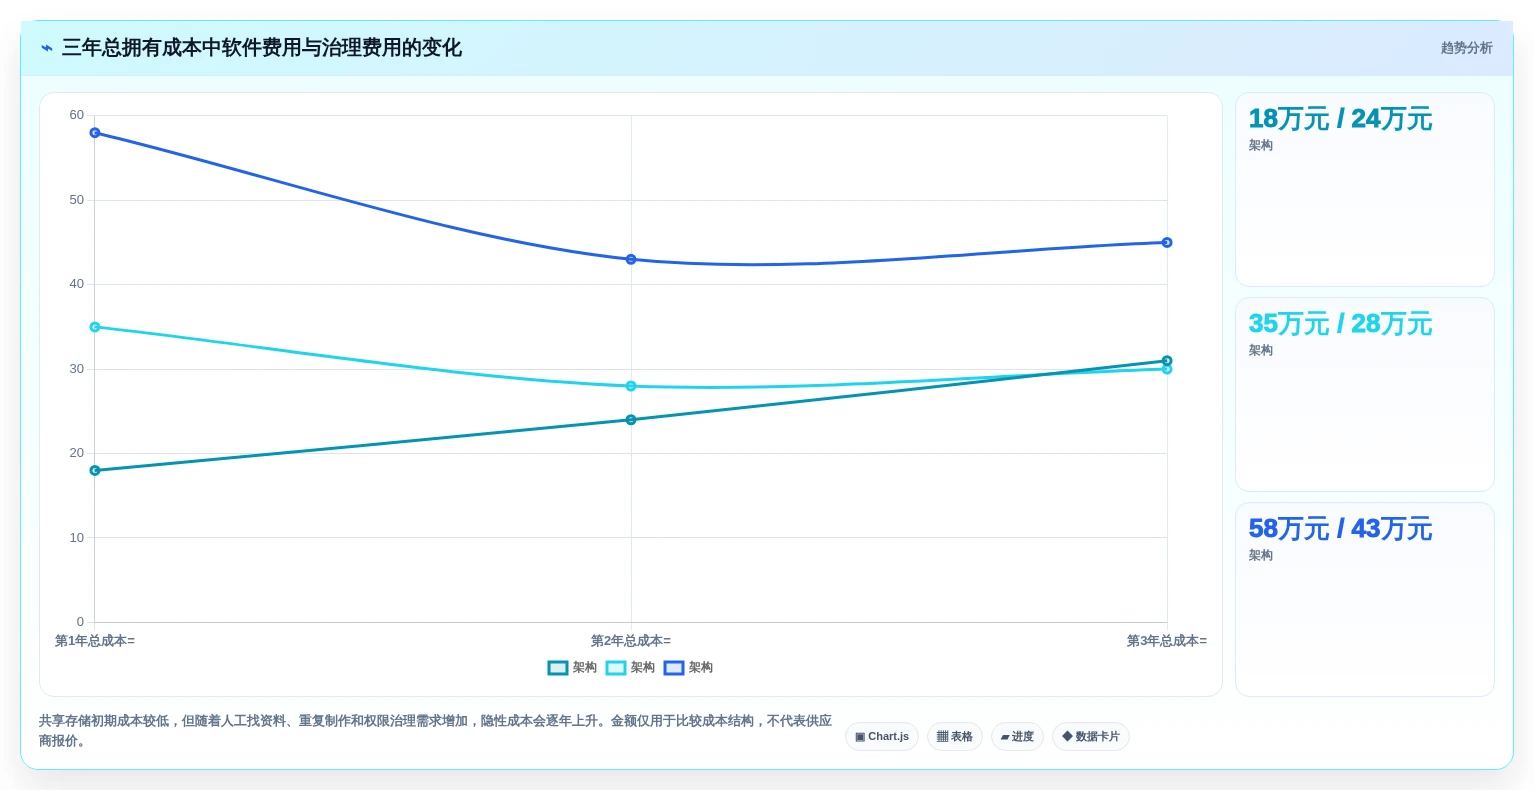Viewport: 1534px width, 790px height.
Task: Toggle the dark blue 架构 legend swatch
Action: pos(674,668)
